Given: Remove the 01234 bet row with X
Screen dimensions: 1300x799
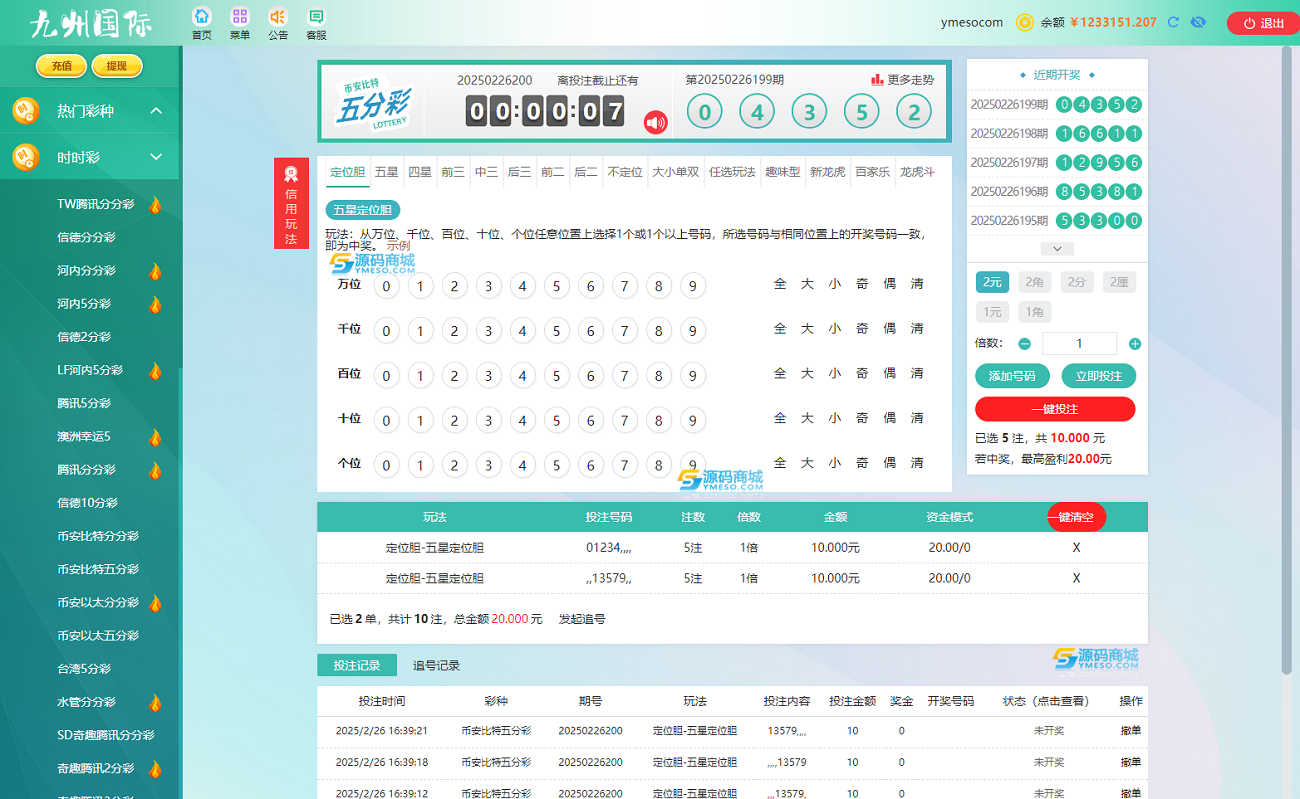Looking at the screenshot, I should 1076,548.
